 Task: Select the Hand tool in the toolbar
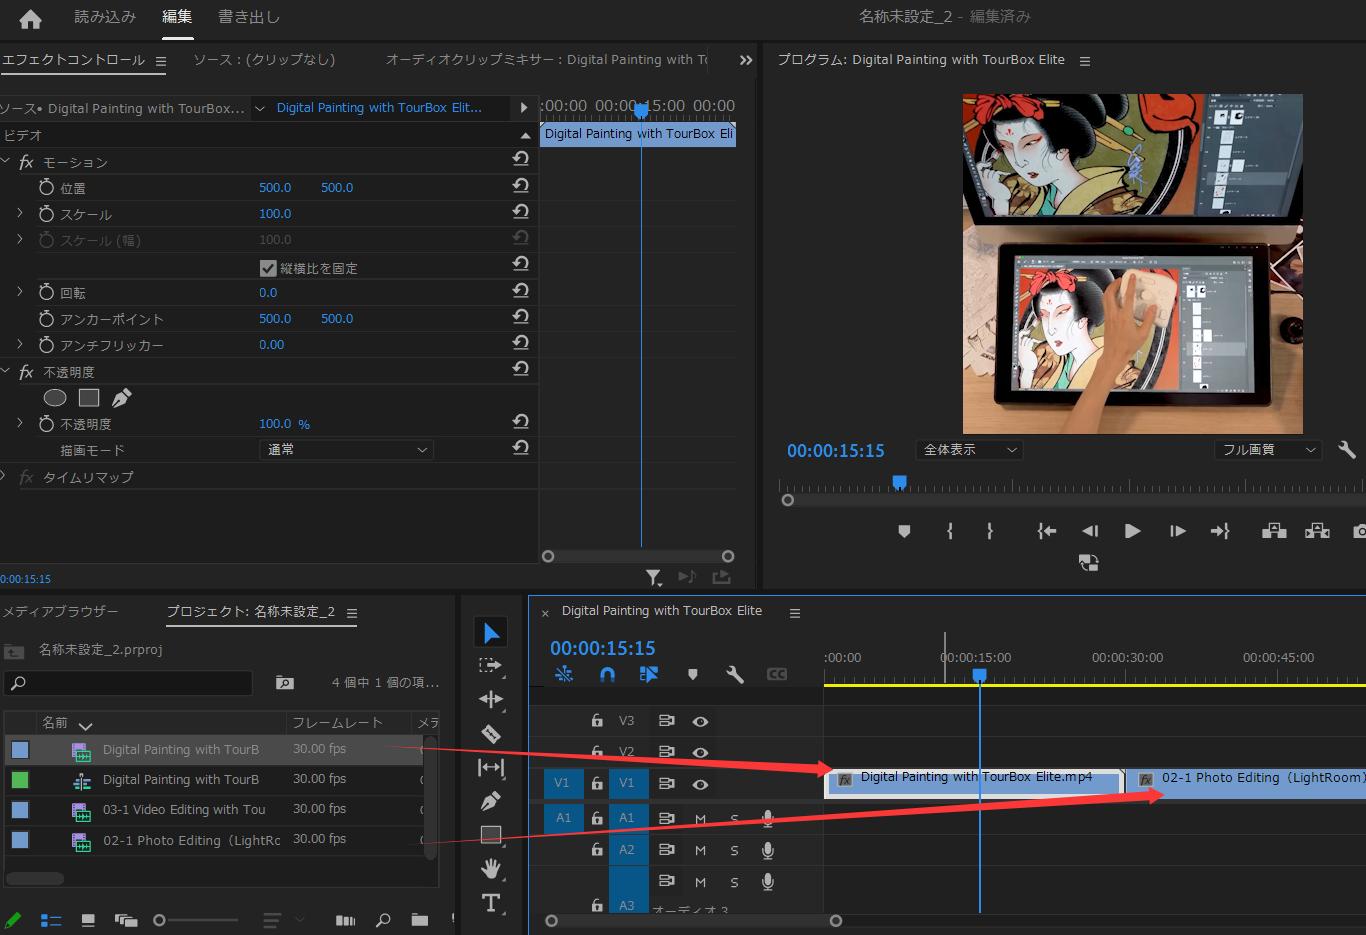coord(490,868)
